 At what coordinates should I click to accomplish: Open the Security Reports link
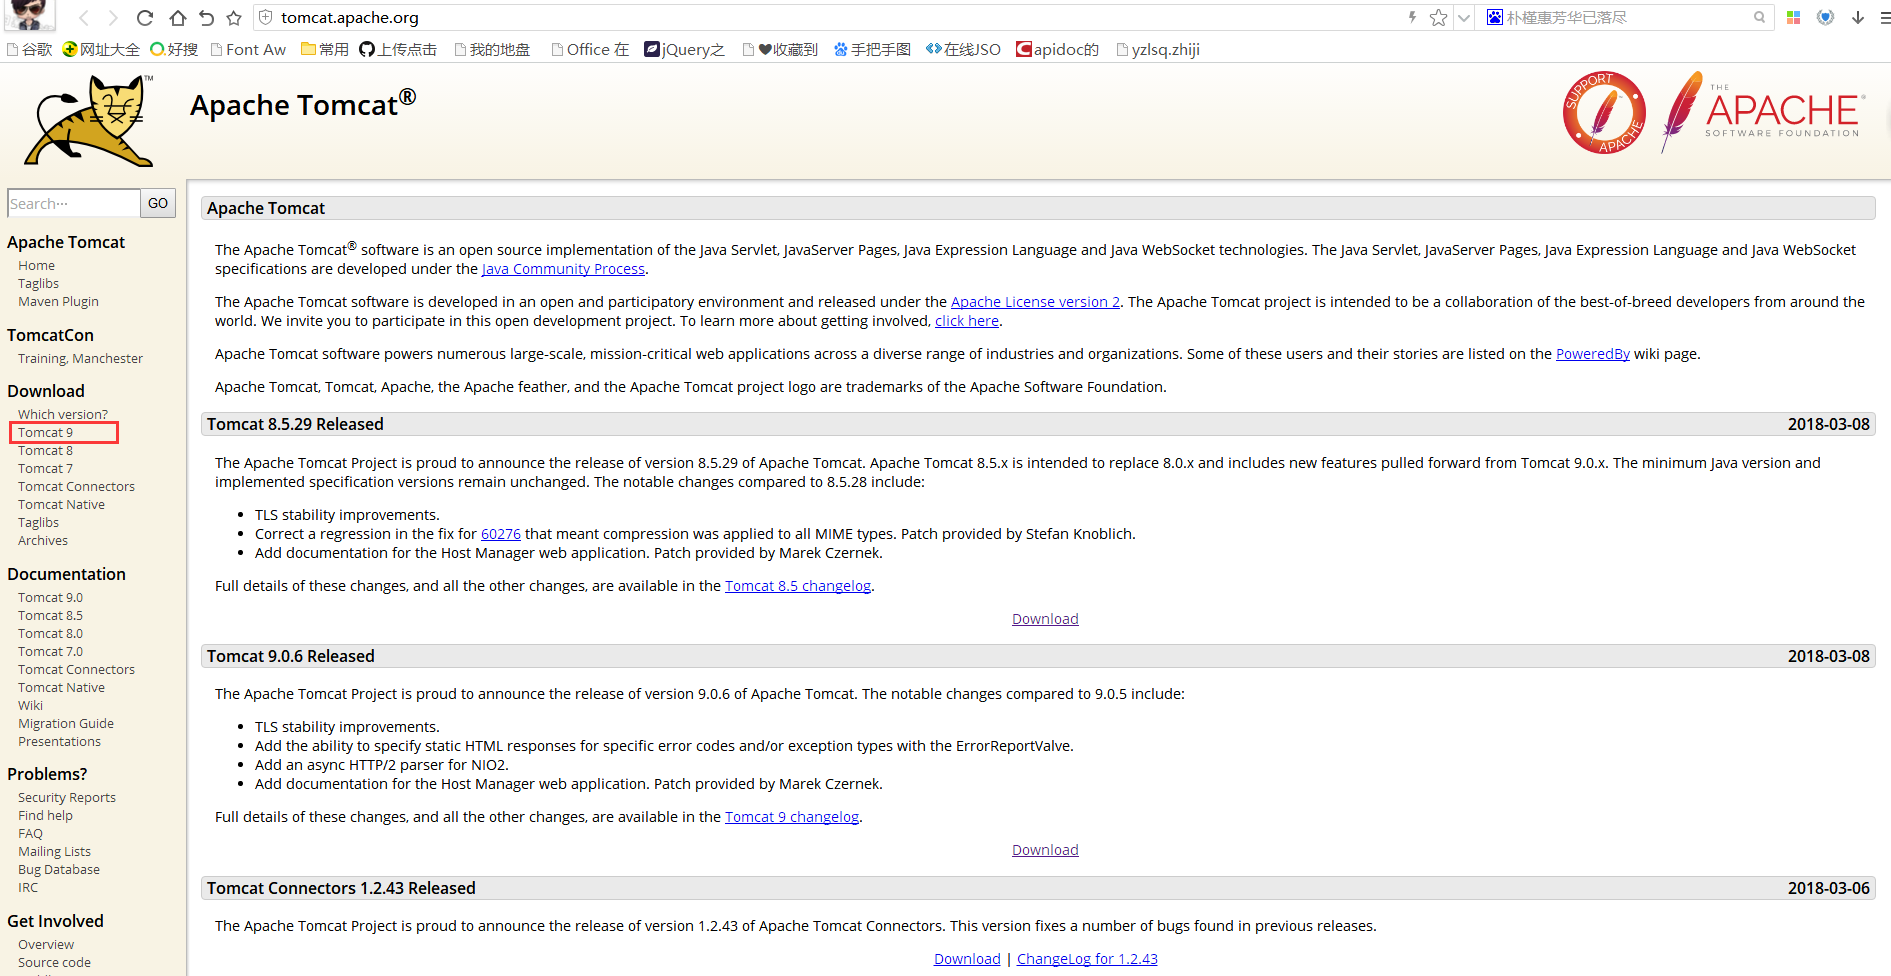coord(67,797)
